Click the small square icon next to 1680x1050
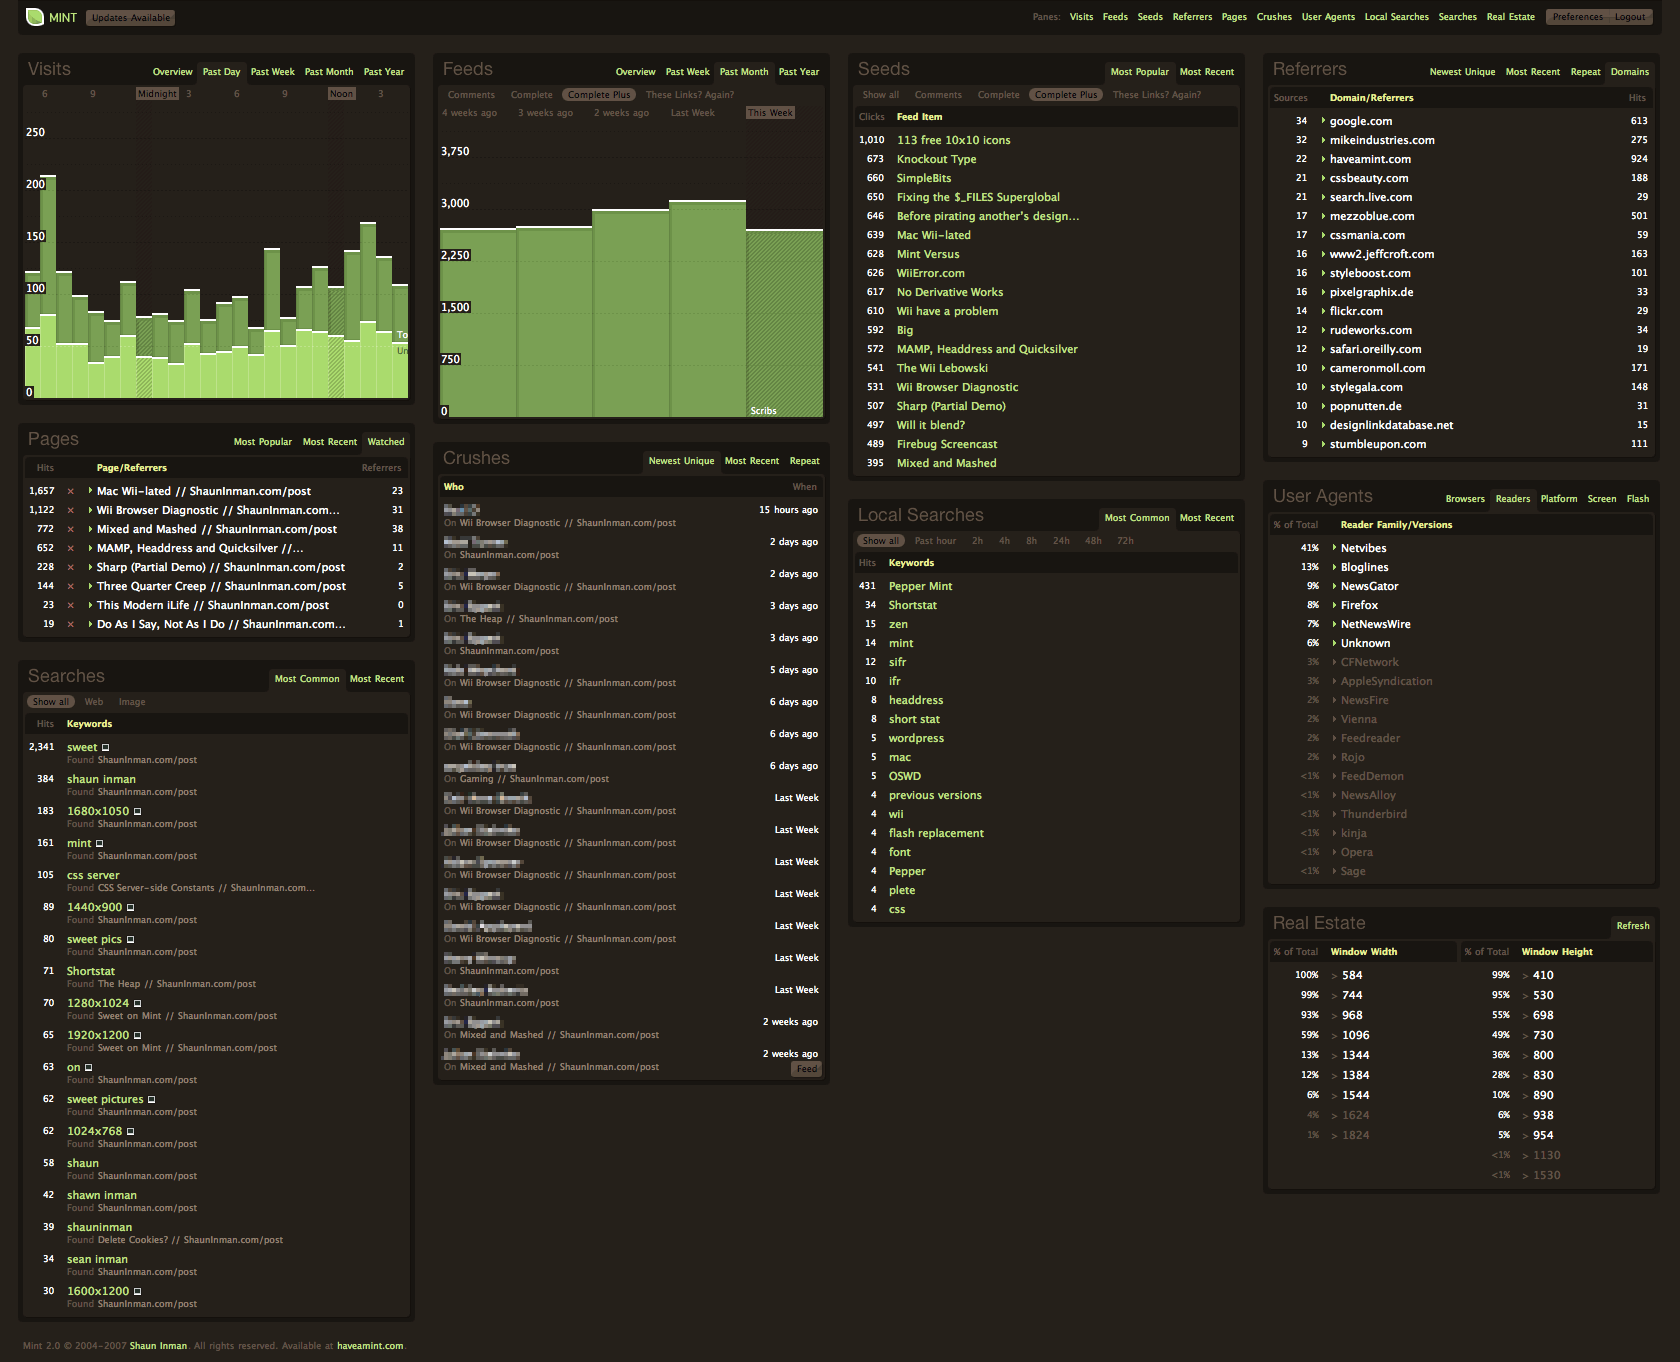This screenshot has width=1680, height=1362. [x=137, y=812]
